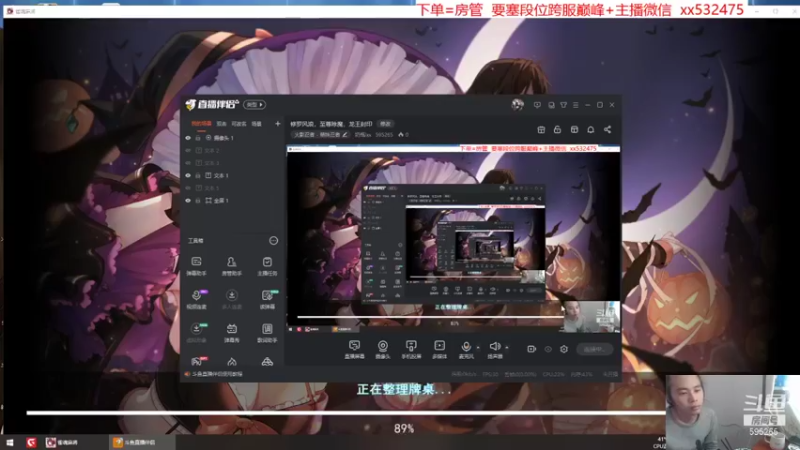The image size is (800, 450).
Task: Open the flame tool in bottom toolbox row
Action: click(232, 362)
